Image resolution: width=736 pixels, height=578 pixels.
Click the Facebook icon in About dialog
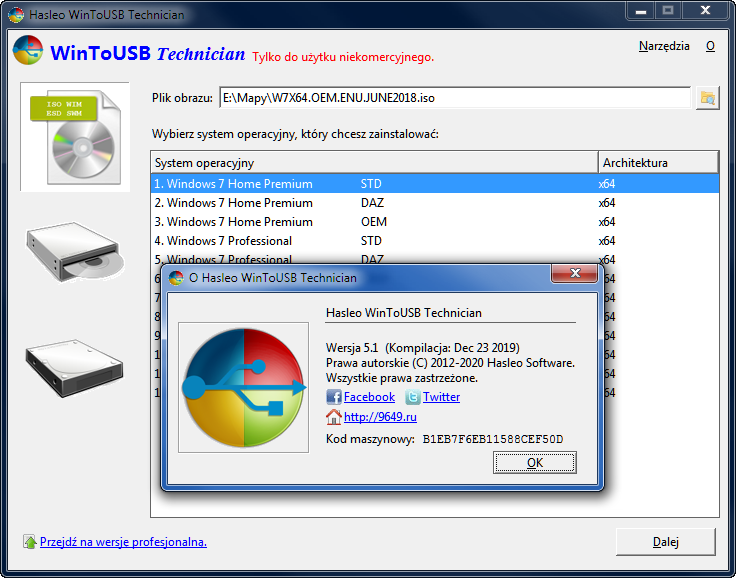tap(334, 397)
